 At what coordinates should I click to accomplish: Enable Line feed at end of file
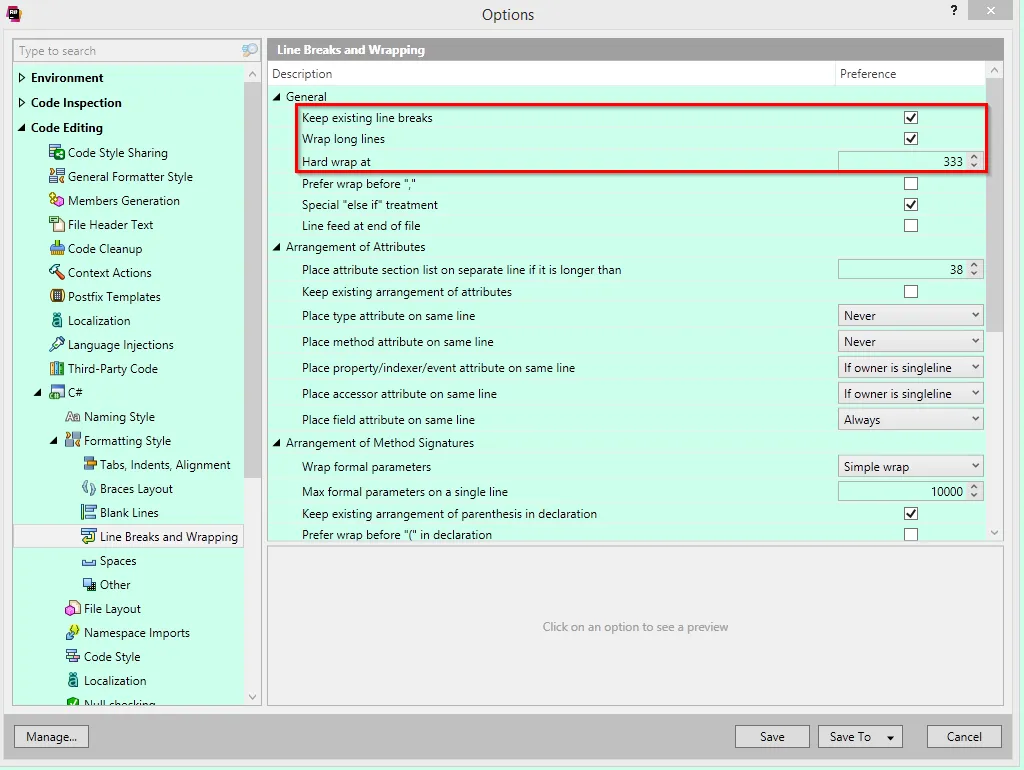[x=910, y=225]
